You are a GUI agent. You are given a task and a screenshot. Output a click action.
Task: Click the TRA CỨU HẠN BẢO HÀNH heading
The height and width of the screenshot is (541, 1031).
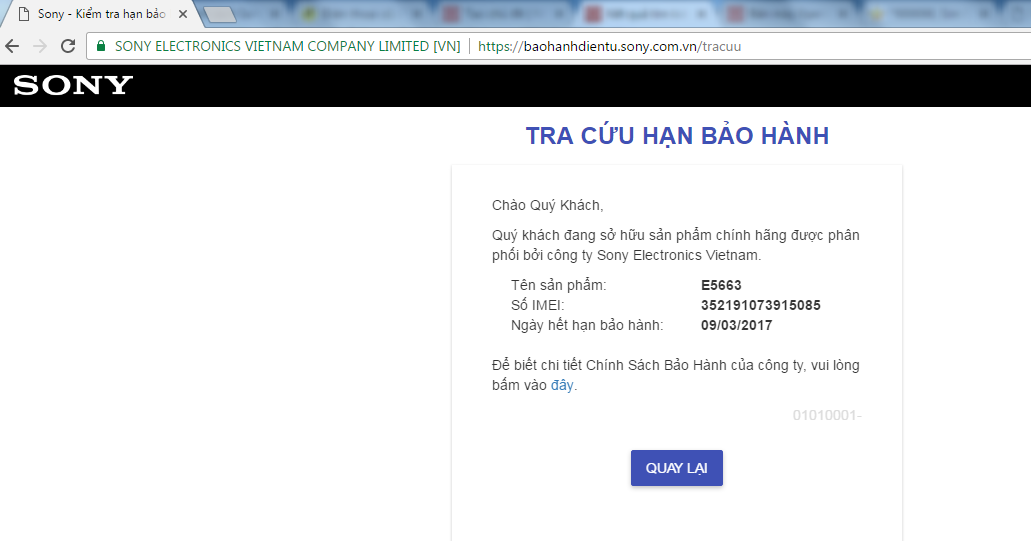click(677, 136)
